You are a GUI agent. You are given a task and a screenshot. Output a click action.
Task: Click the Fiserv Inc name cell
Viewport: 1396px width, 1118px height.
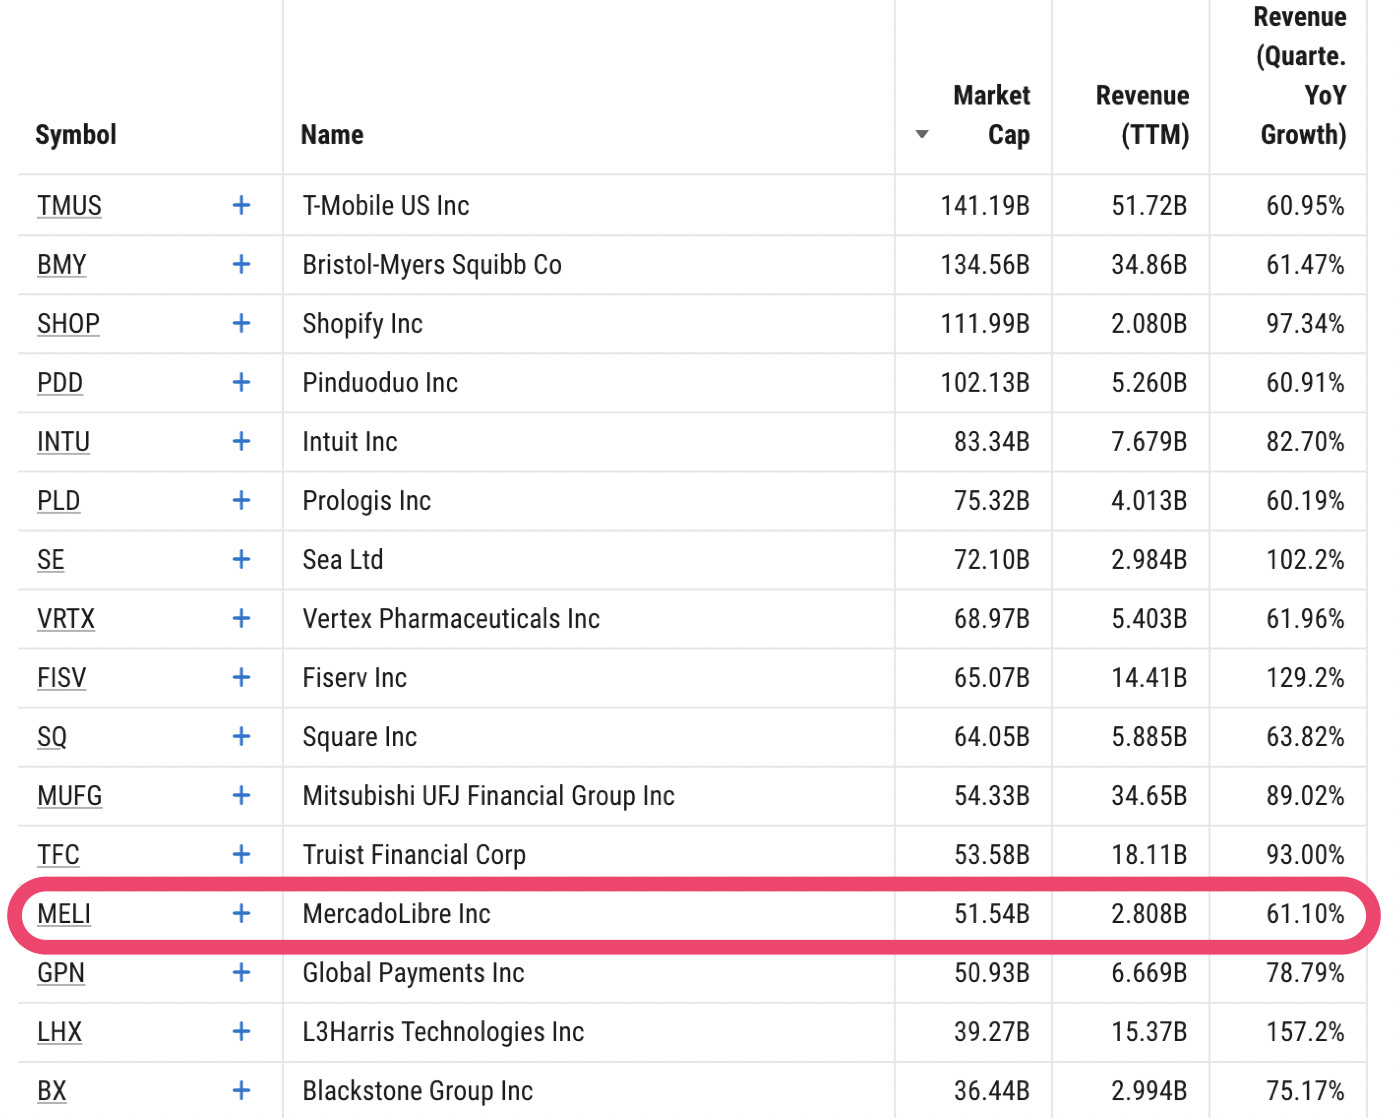354,678
